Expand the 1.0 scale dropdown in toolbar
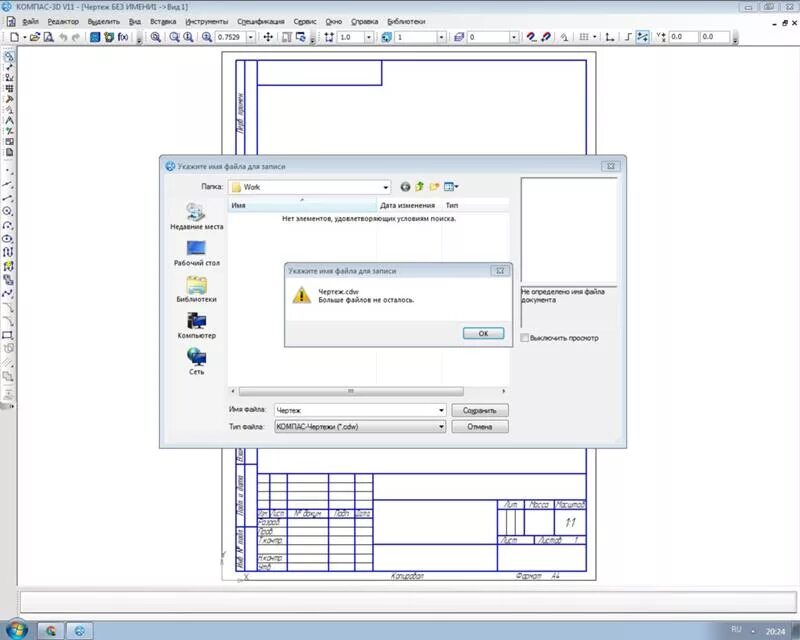Screen dimensions: 800x640 pyautogui.click(x=368, y=37)
